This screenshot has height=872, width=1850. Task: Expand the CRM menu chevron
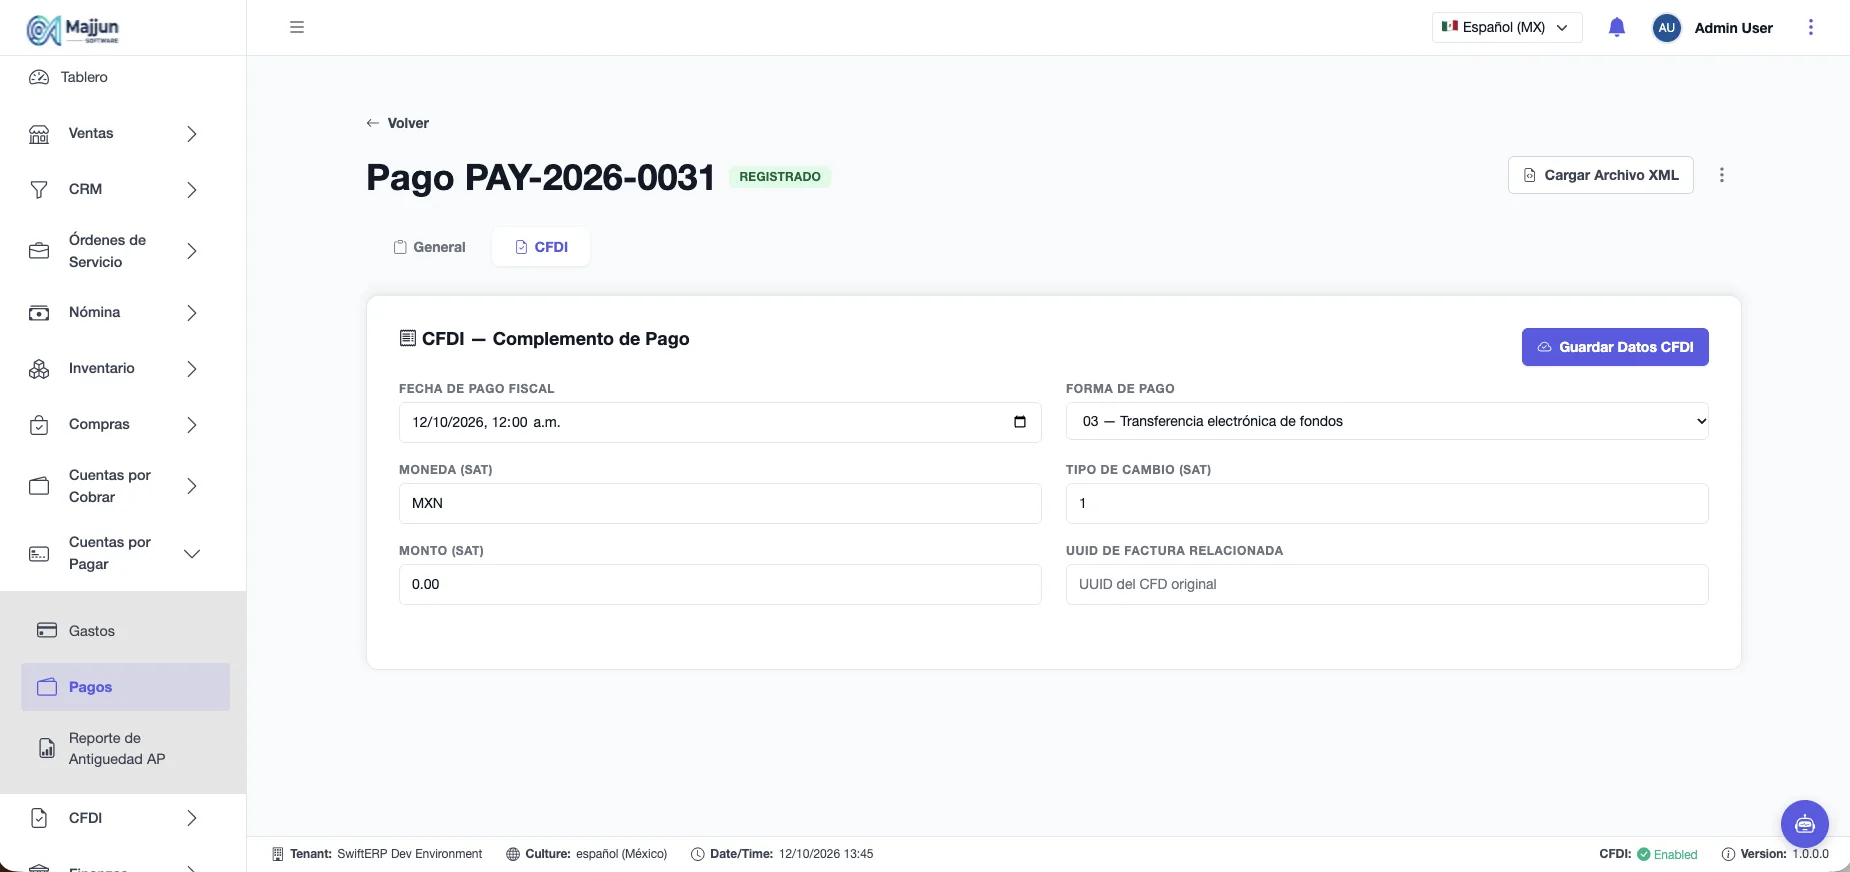coord(192,190)
